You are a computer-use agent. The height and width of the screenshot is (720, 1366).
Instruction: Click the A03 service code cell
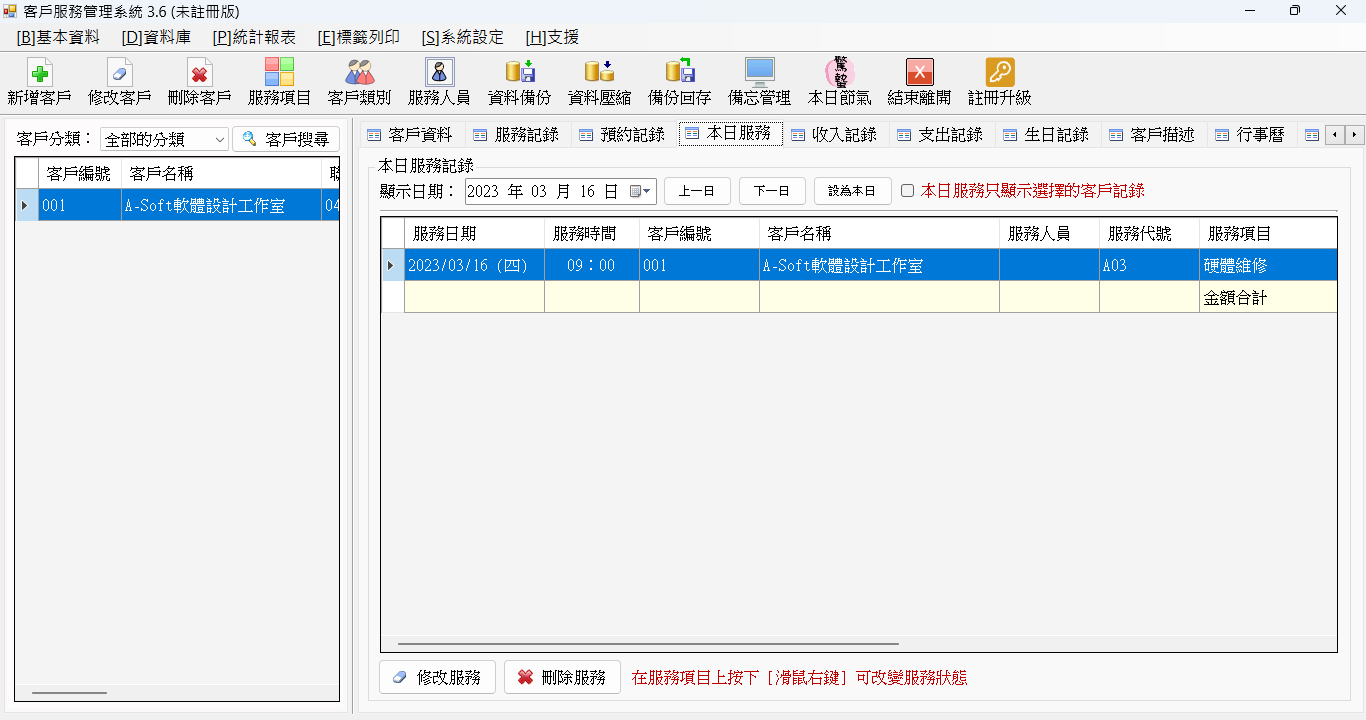click(1149, 265)
